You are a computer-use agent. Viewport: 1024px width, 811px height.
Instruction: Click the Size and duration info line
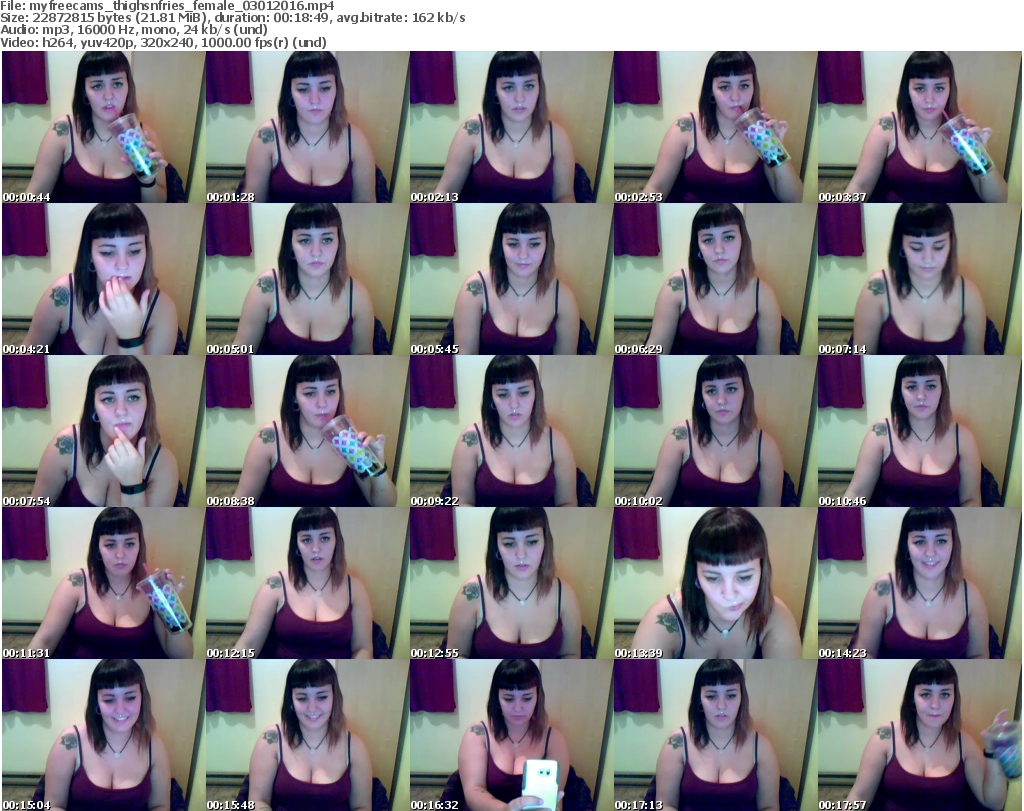(233, 18)
